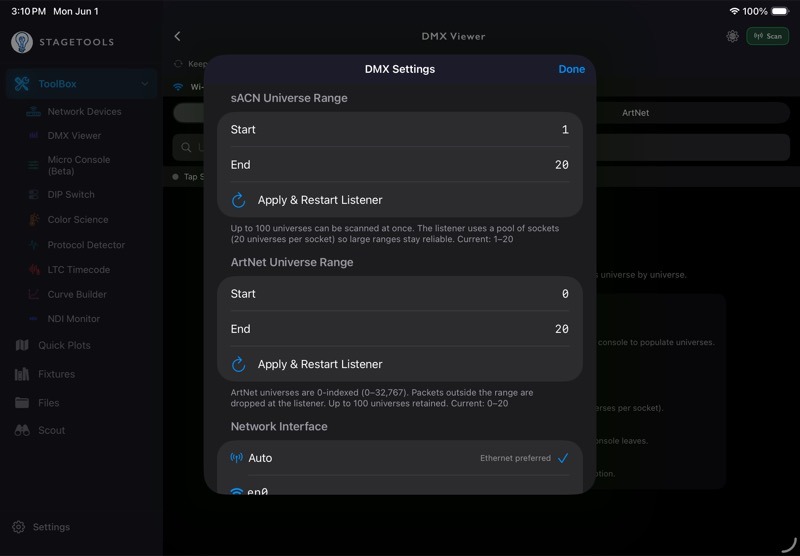Click the sidebar Settings gear icon
This screenshot has height=556, width=800.
pos(18,527)
